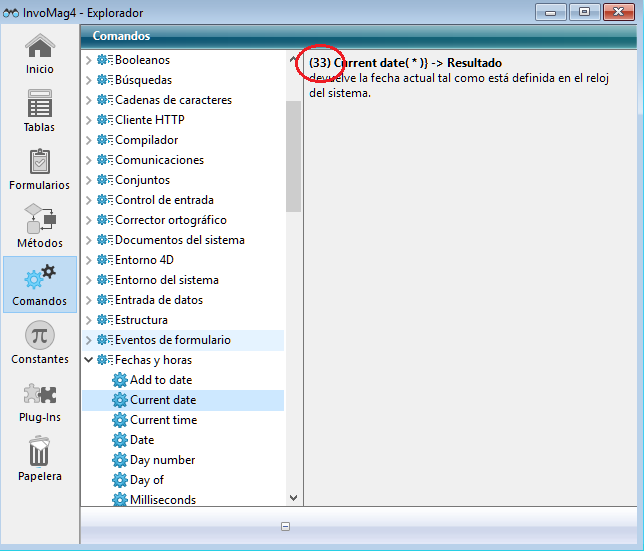Screen dimensions: 644x551
Task: Click the Estructura tree item
Action: tap(141, 320)
